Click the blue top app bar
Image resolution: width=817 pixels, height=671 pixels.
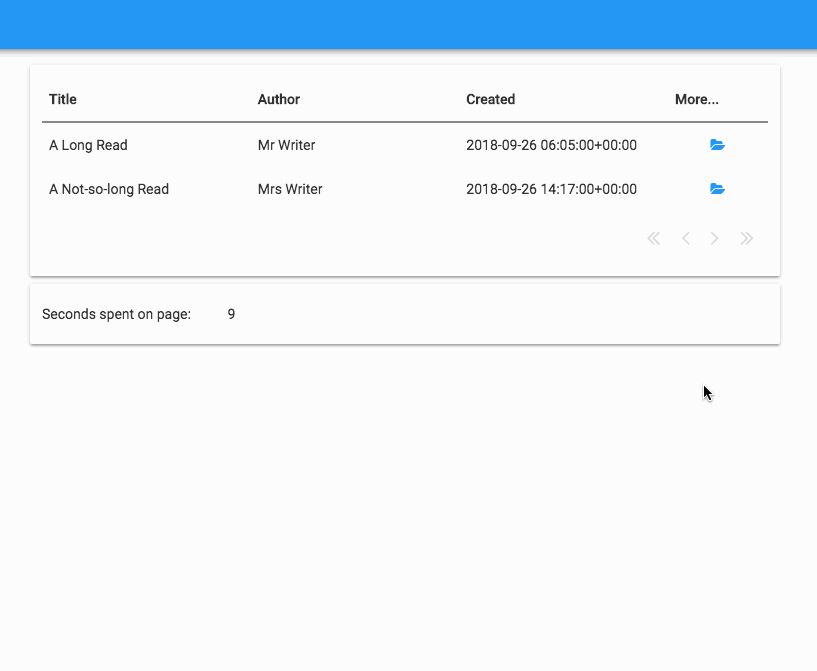[408, 24]
